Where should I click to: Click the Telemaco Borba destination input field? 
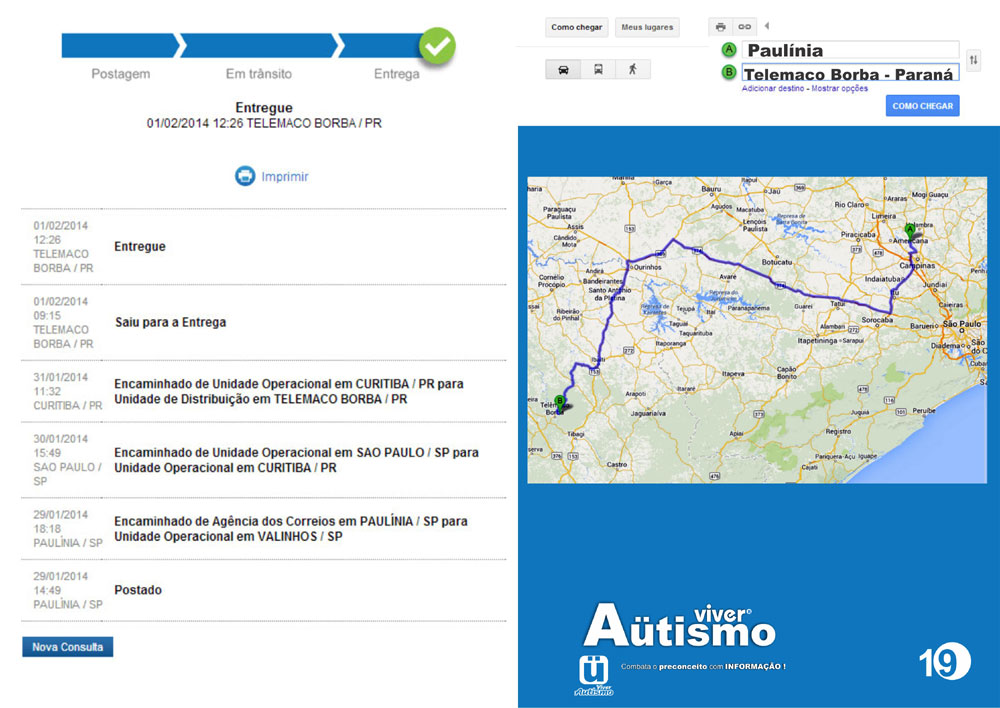tap(850, 73)
